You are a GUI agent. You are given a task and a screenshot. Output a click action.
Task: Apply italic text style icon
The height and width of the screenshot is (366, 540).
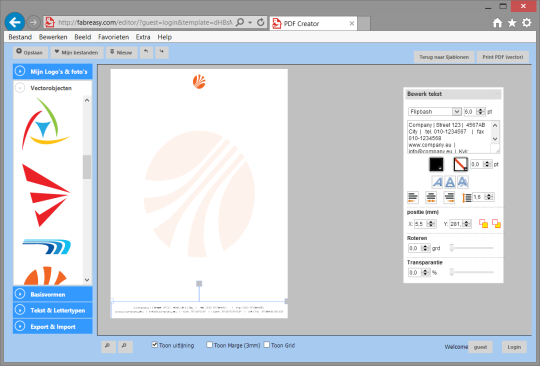[437, 182]
